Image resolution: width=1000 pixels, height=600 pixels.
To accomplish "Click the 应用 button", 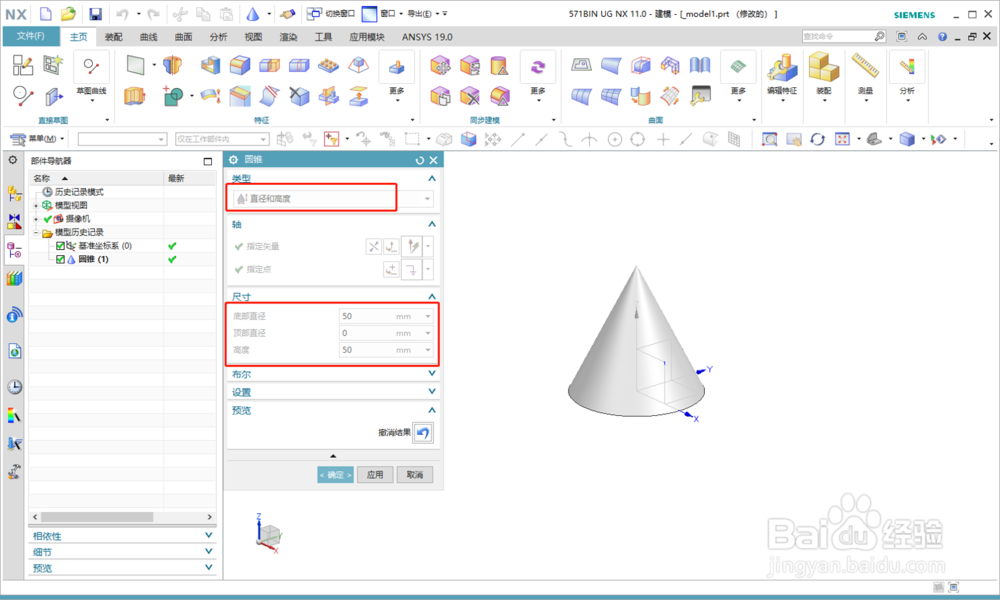I will [x=375, y=474].
